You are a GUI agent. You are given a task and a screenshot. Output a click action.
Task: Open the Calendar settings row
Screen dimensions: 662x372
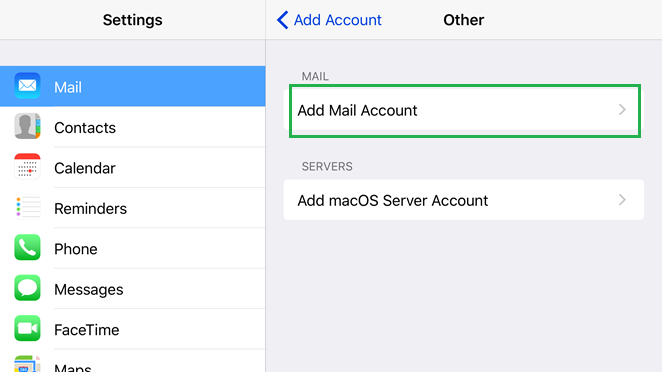[133, 167]
